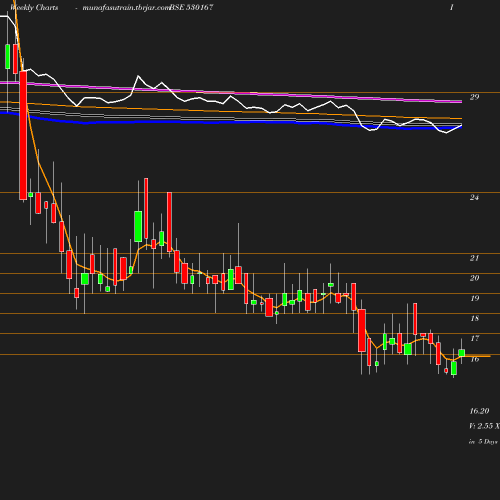Click the 'Weekly Charts' title text
The height and width of the screenshot is (500, 500).
[x=34, y=7]
